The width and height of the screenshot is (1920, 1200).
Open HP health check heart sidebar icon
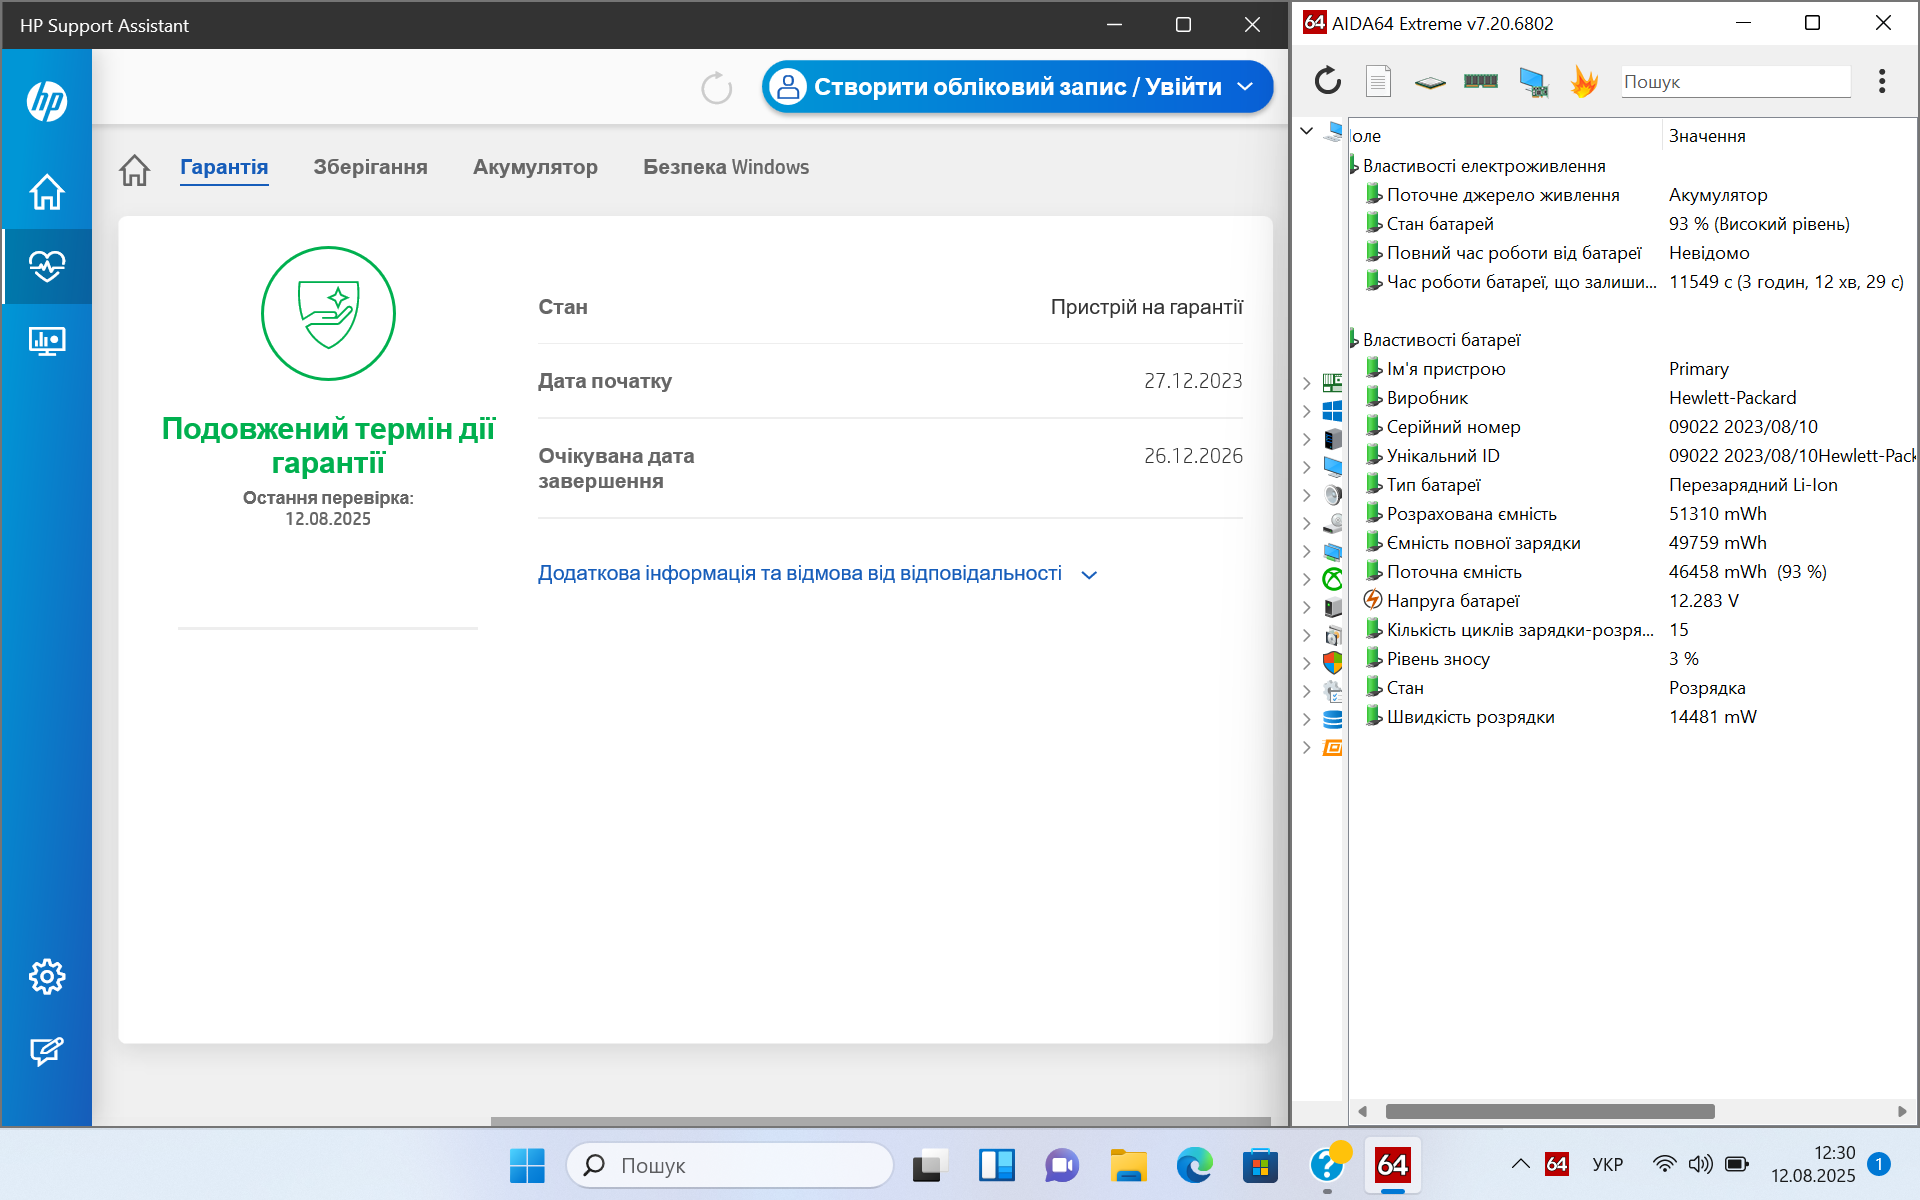47,266
